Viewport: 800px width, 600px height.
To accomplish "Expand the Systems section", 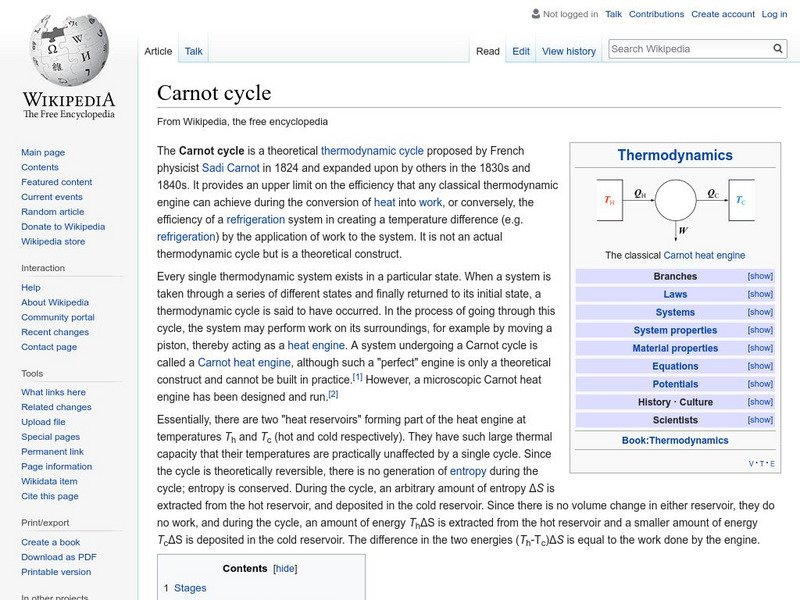I will click(760, 312).
